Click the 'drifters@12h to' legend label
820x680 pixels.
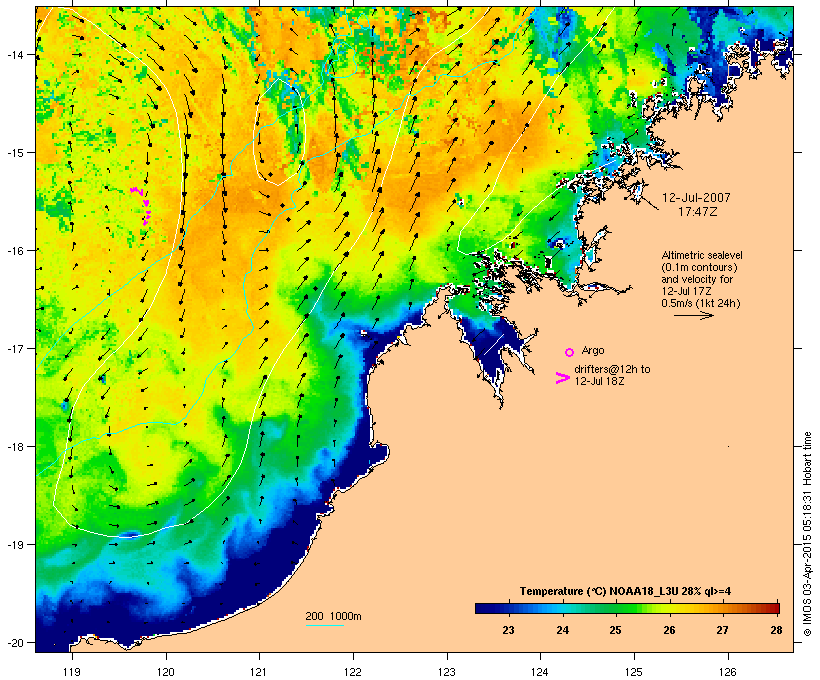click(612, 369)
